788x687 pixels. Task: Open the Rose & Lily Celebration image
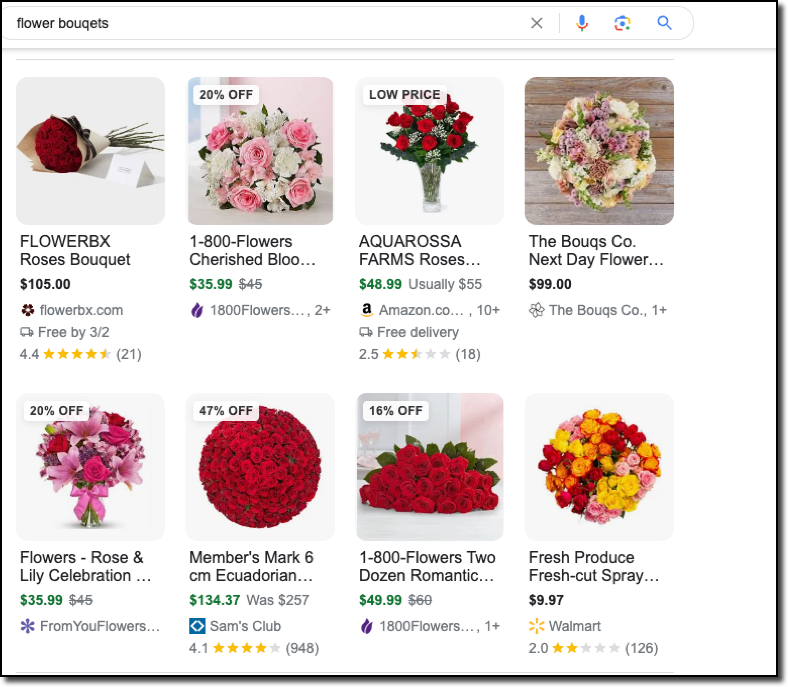pos(90,467)
